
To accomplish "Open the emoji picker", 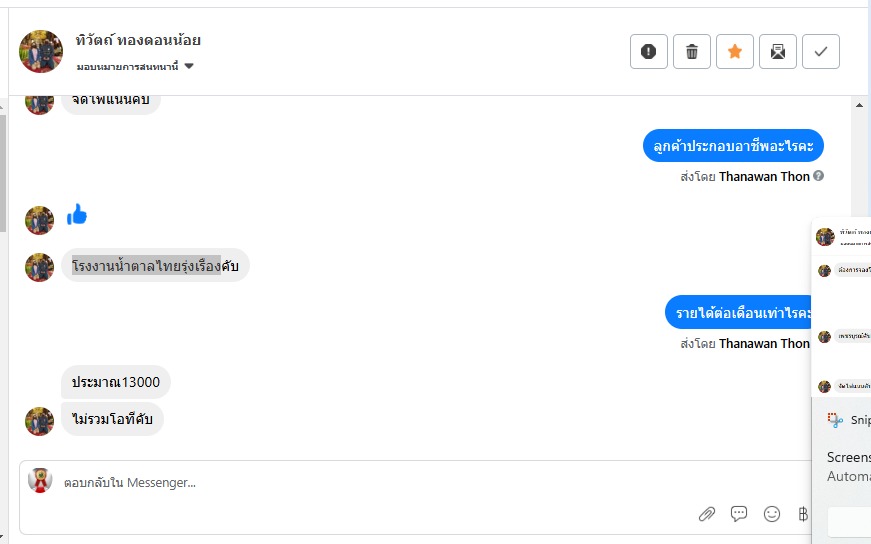I will 772,514.
